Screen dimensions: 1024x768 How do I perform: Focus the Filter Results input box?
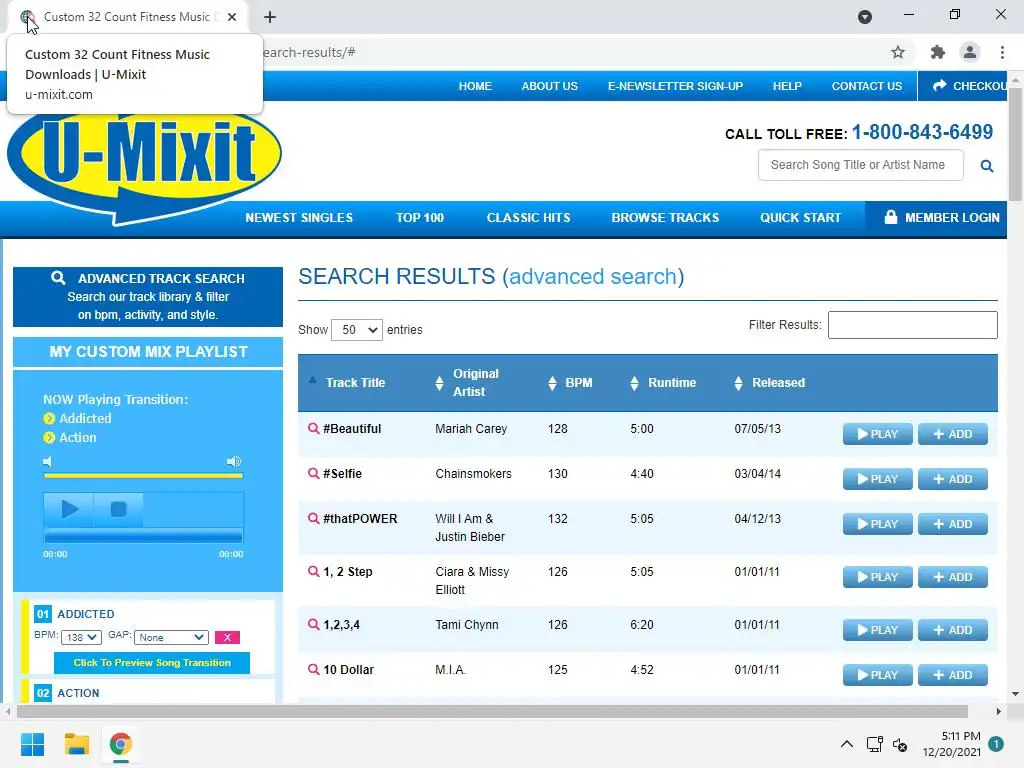[912, 325]
